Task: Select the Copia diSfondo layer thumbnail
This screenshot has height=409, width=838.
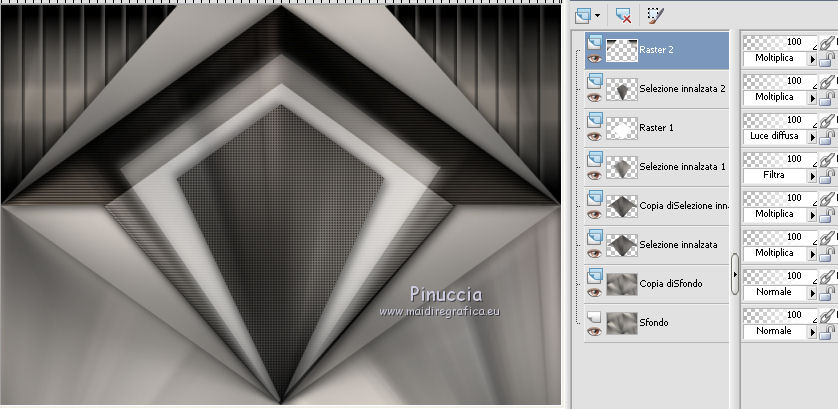Action: click(x=622, y=284)
